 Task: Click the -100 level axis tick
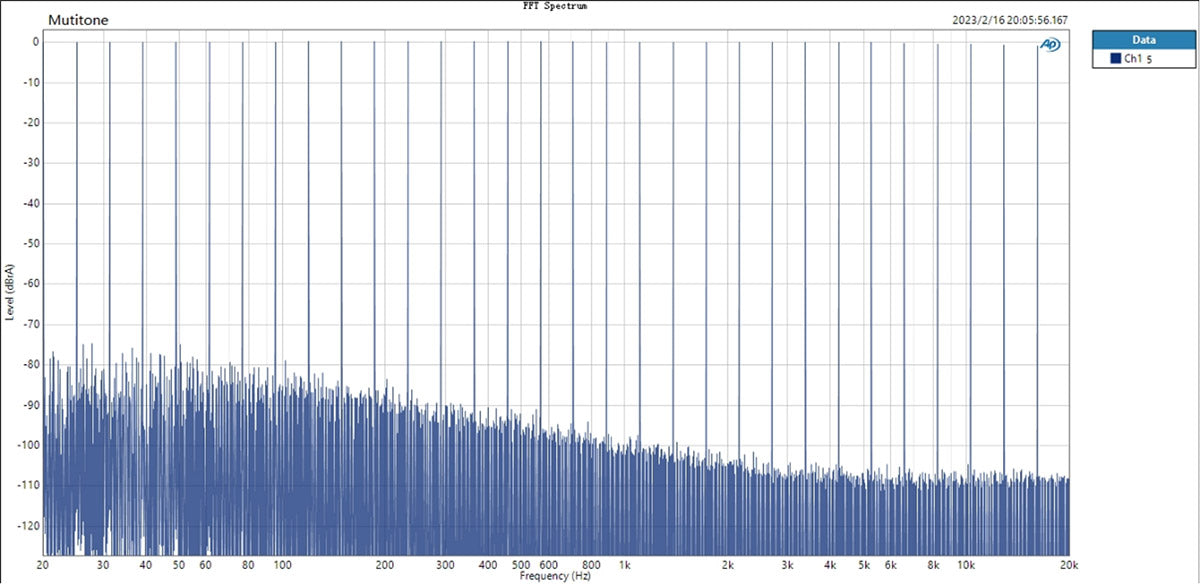click(29, 445)
